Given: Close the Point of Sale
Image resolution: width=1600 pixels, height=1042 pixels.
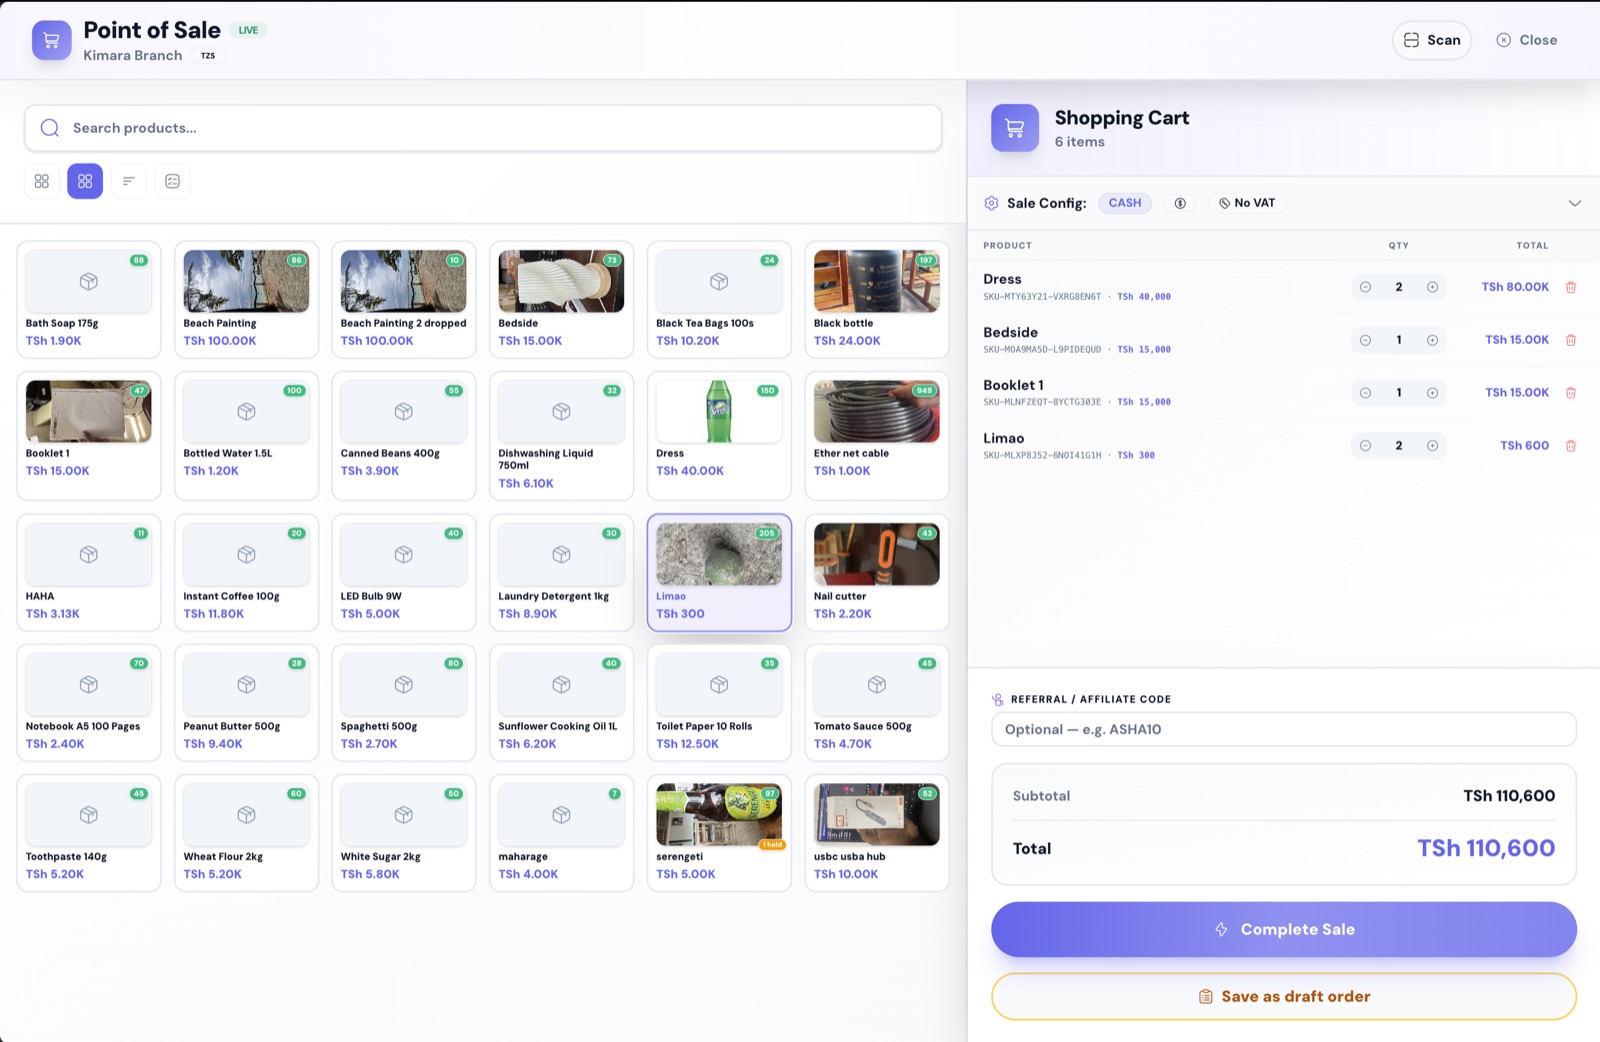Looking at the screenshot, I should tap(1527, 40).
